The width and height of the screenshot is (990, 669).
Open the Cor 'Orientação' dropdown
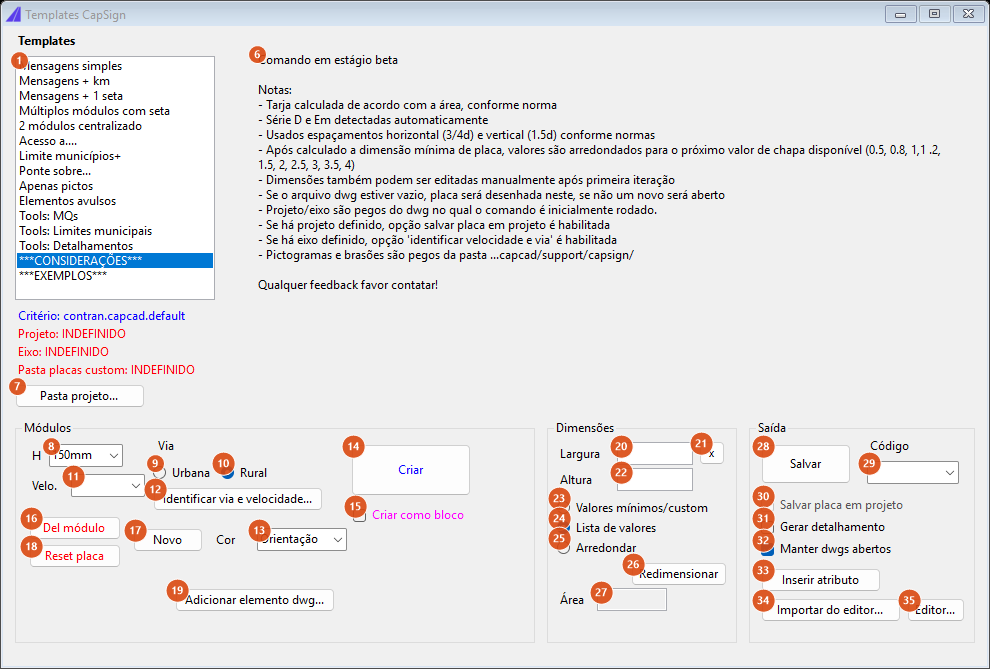pos(302,540)
